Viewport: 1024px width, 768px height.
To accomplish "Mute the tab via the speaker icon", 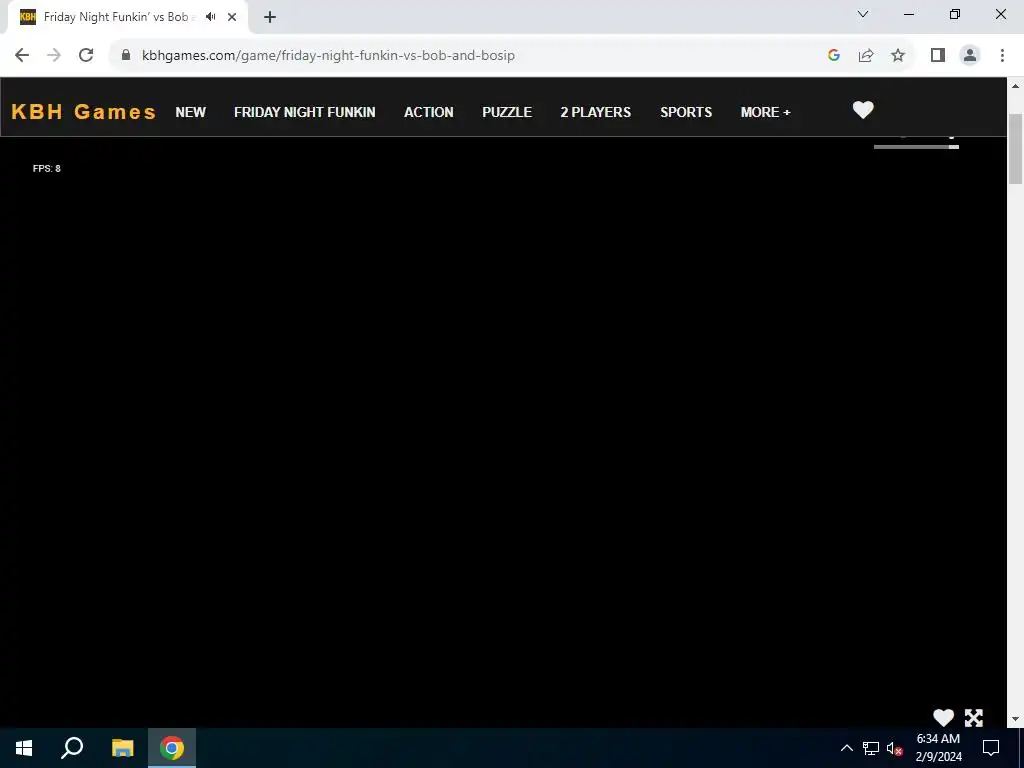I will (210, 17).
